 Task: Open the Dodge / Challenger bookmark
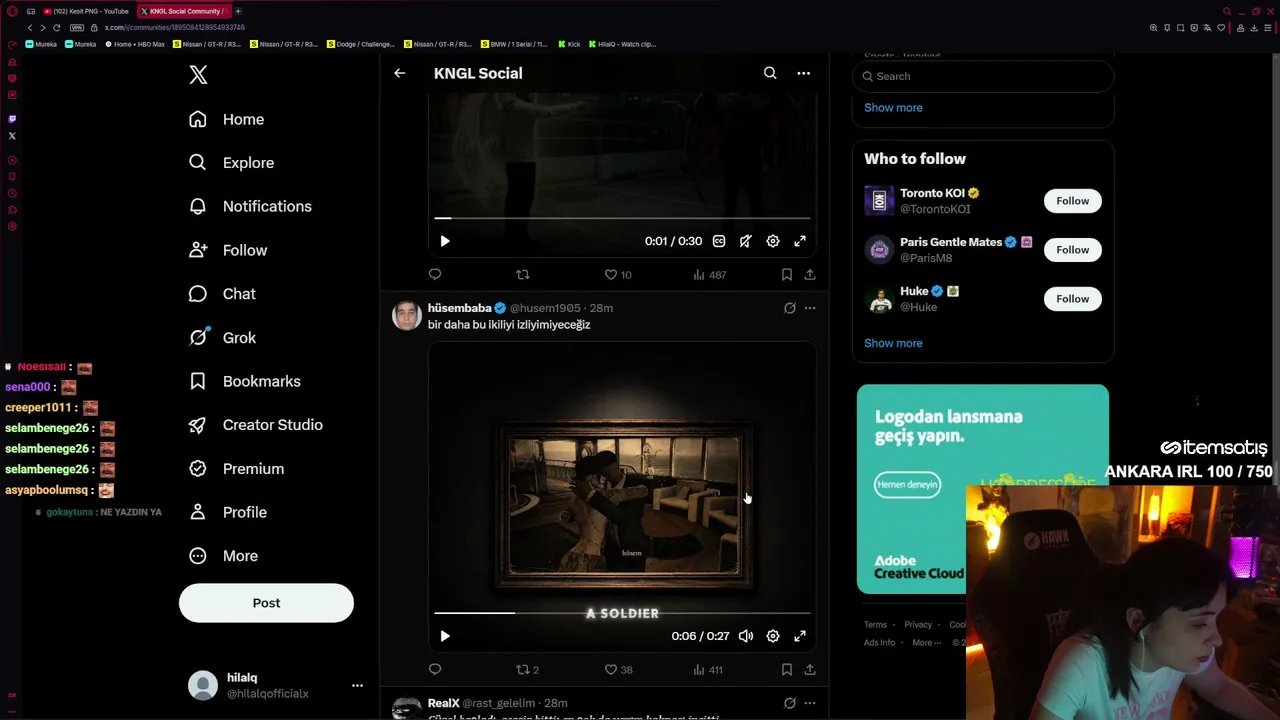click(360, 44)
